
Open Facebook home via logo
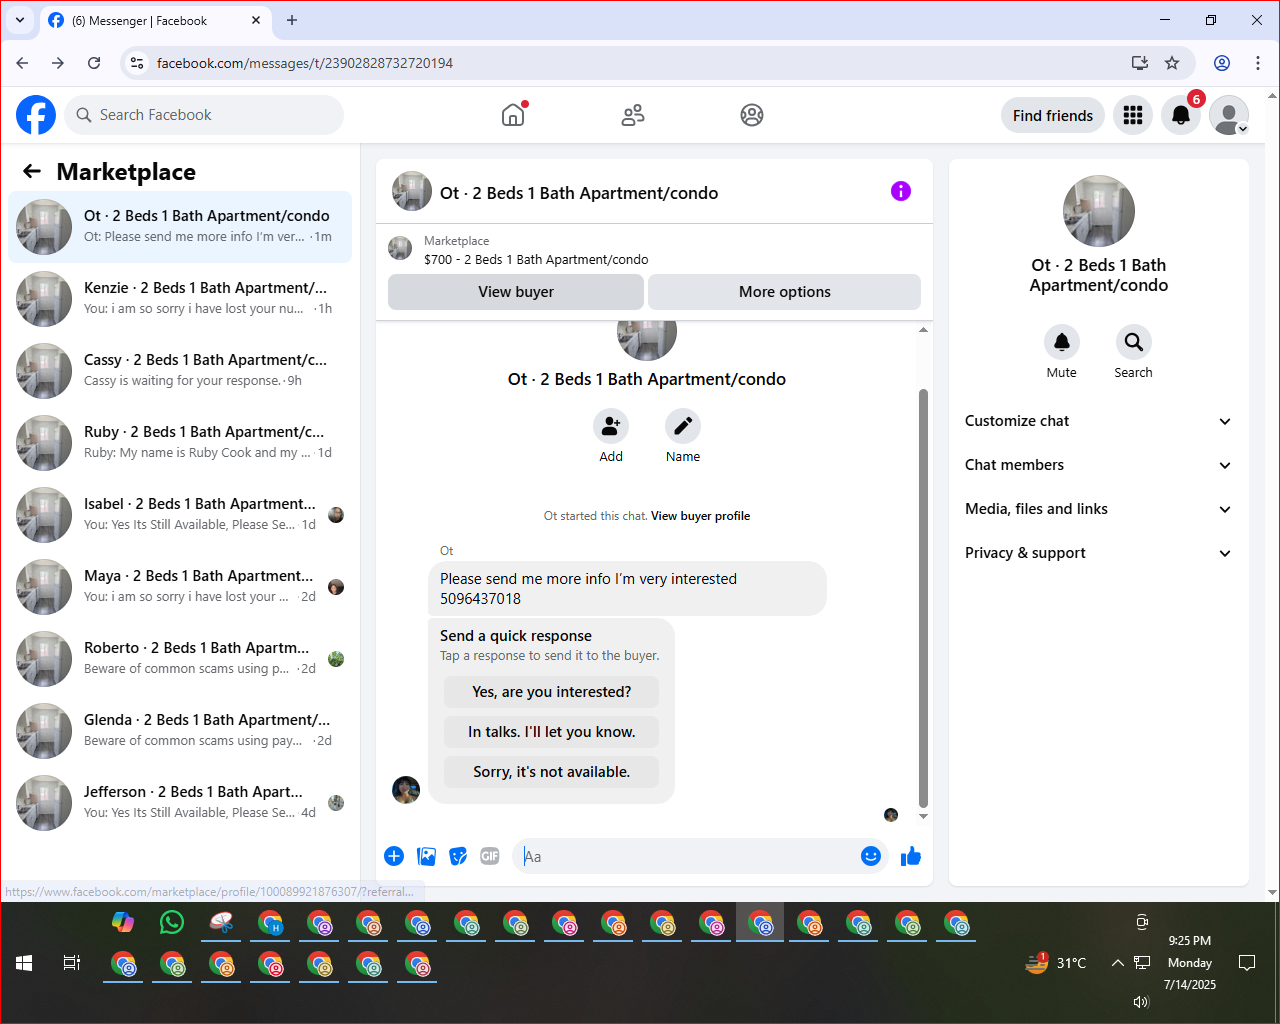click(36, 115)
